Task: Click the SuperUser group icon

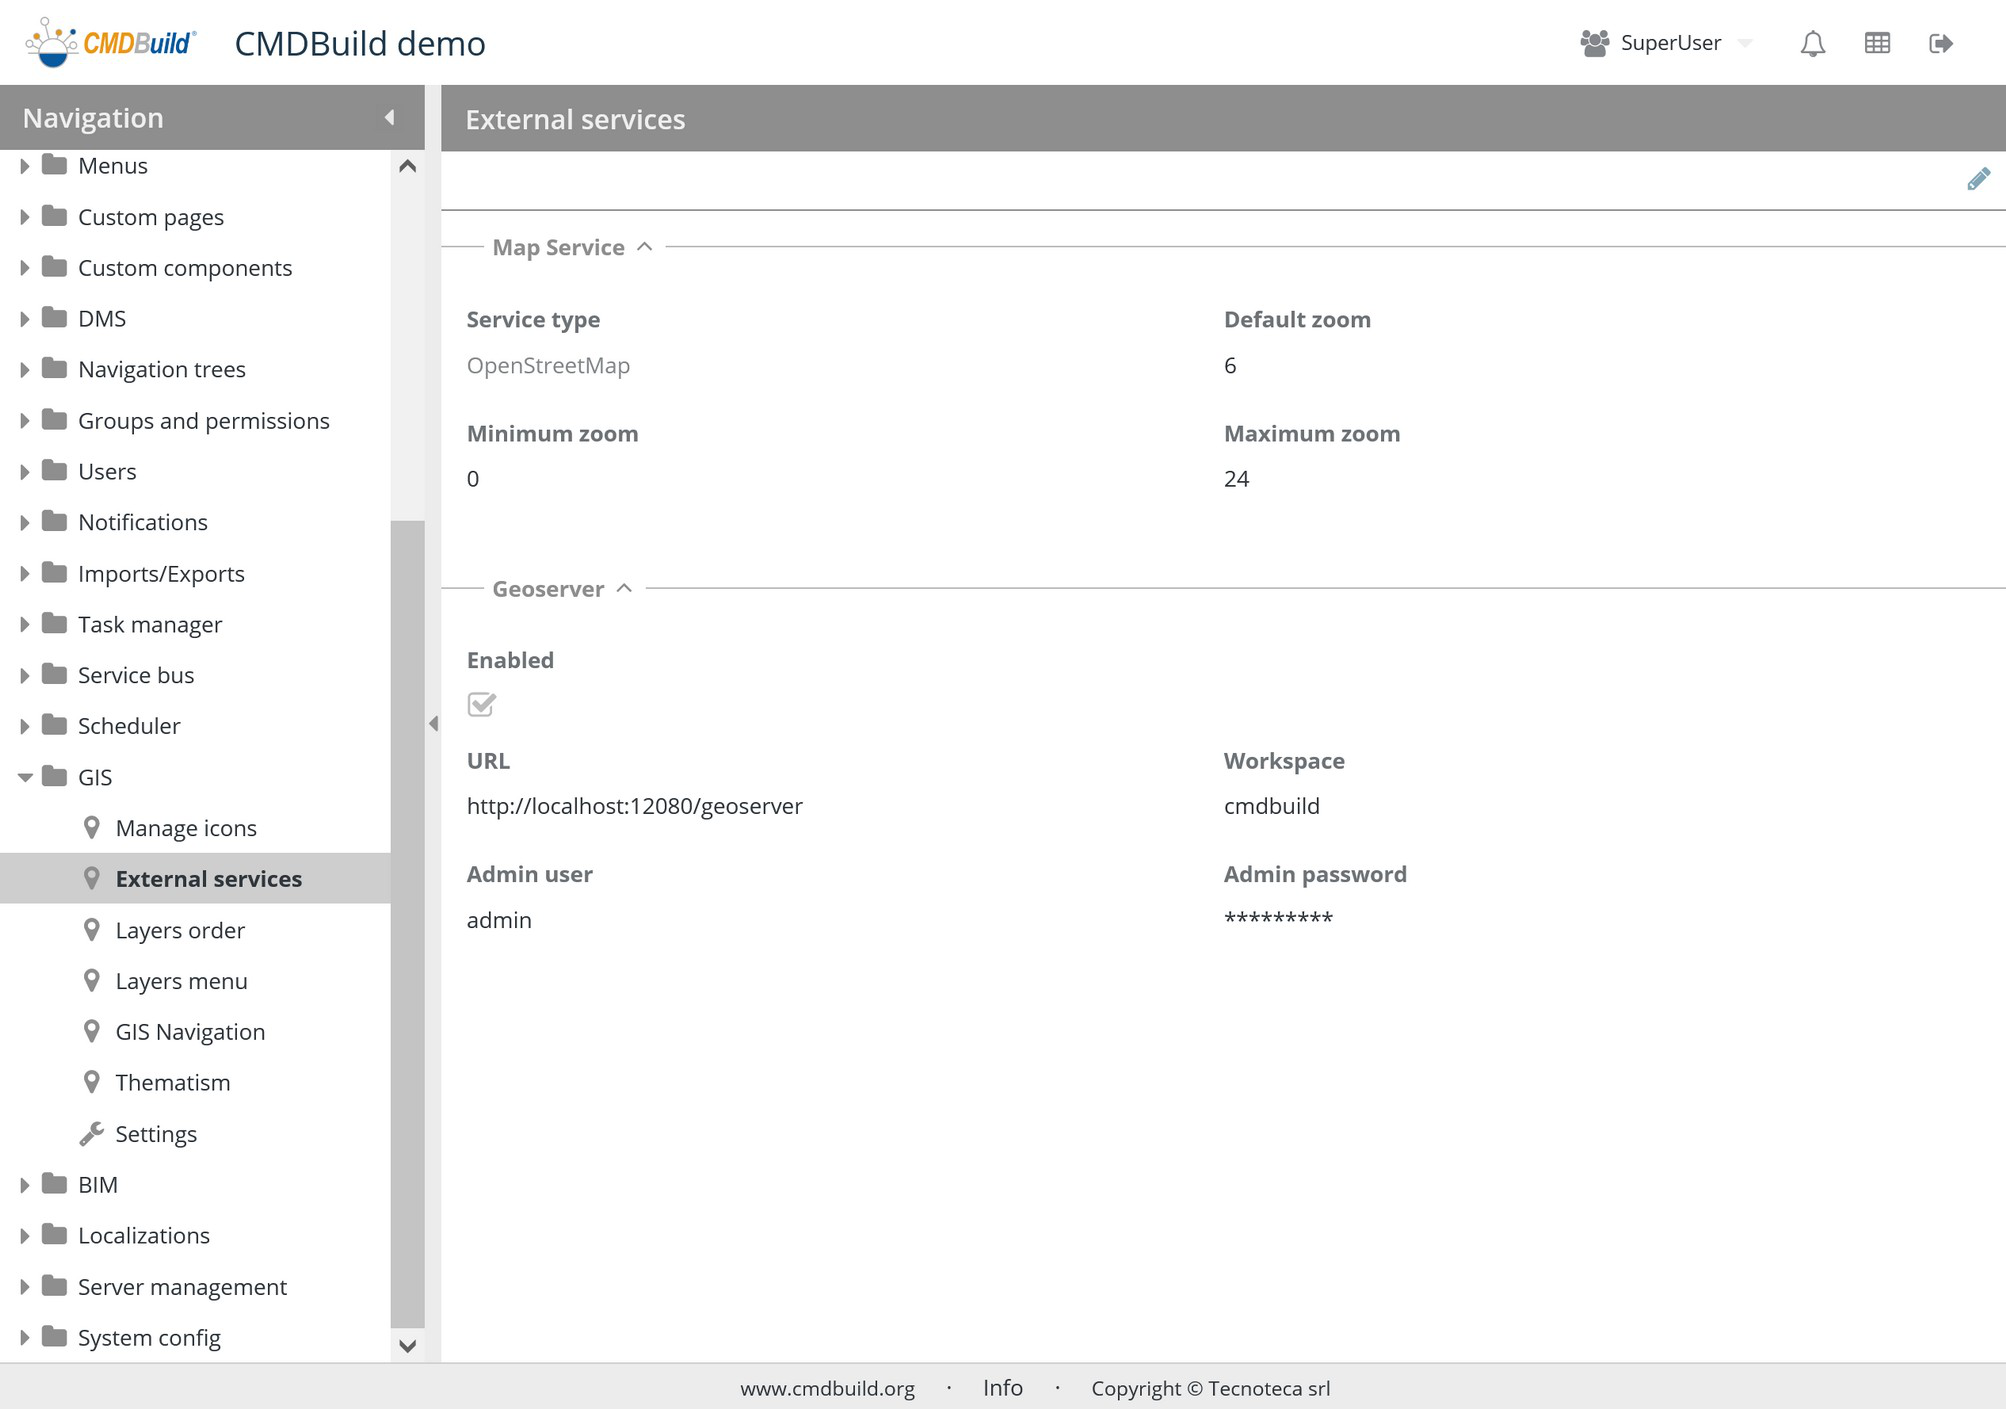Action: point(1594,43)
